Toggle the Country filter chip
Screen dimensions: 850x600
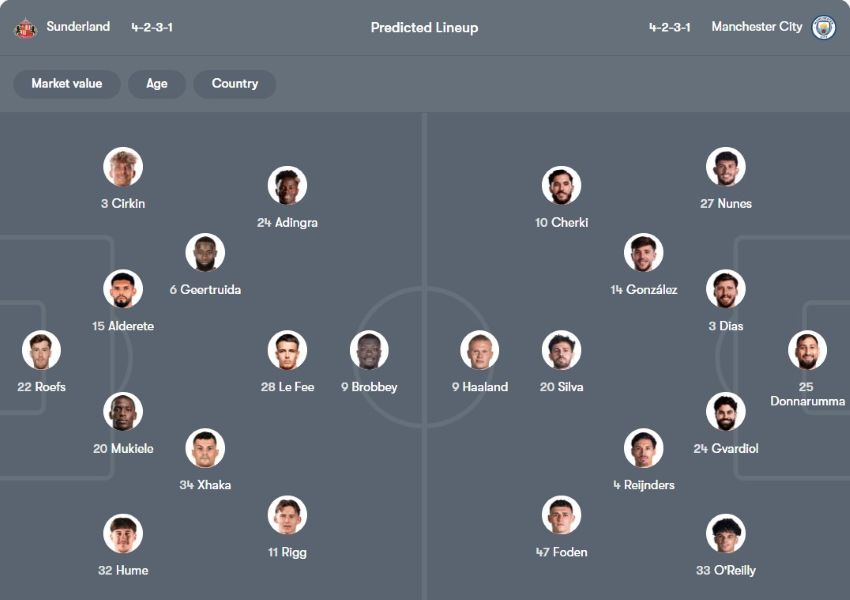[235, 84]
